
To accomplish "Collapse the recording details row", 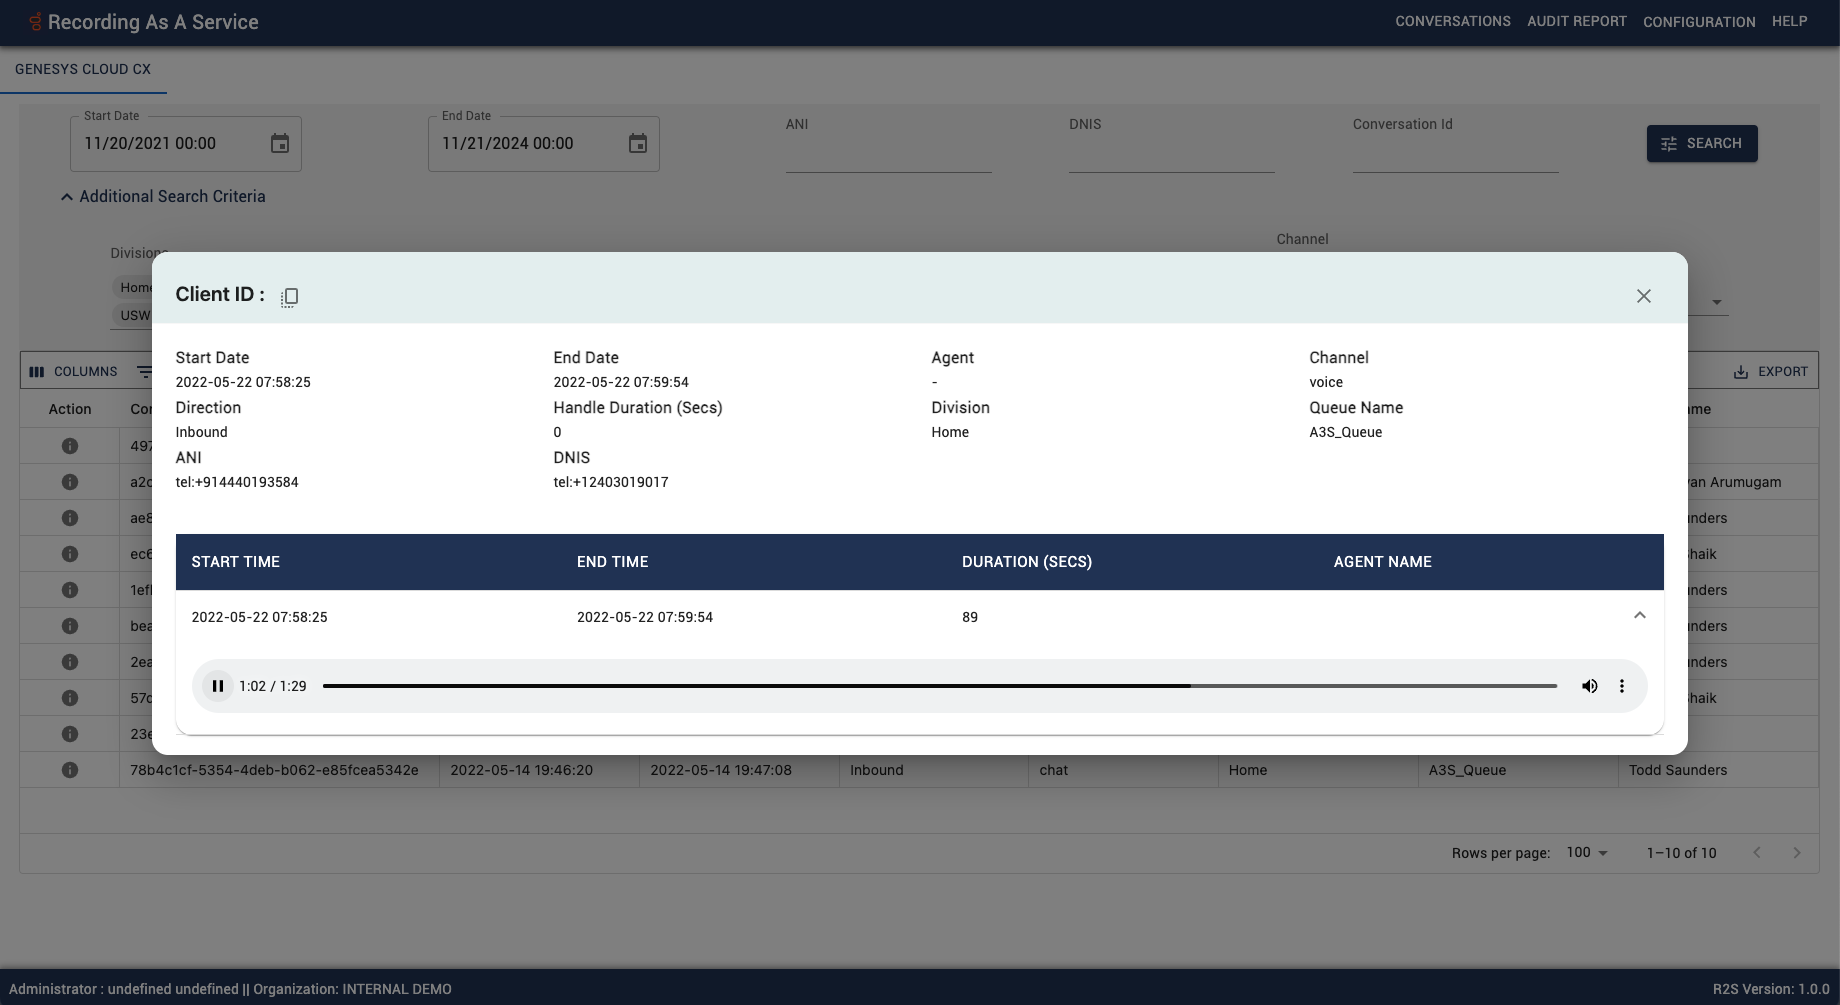I will [x=1639, y=616].
